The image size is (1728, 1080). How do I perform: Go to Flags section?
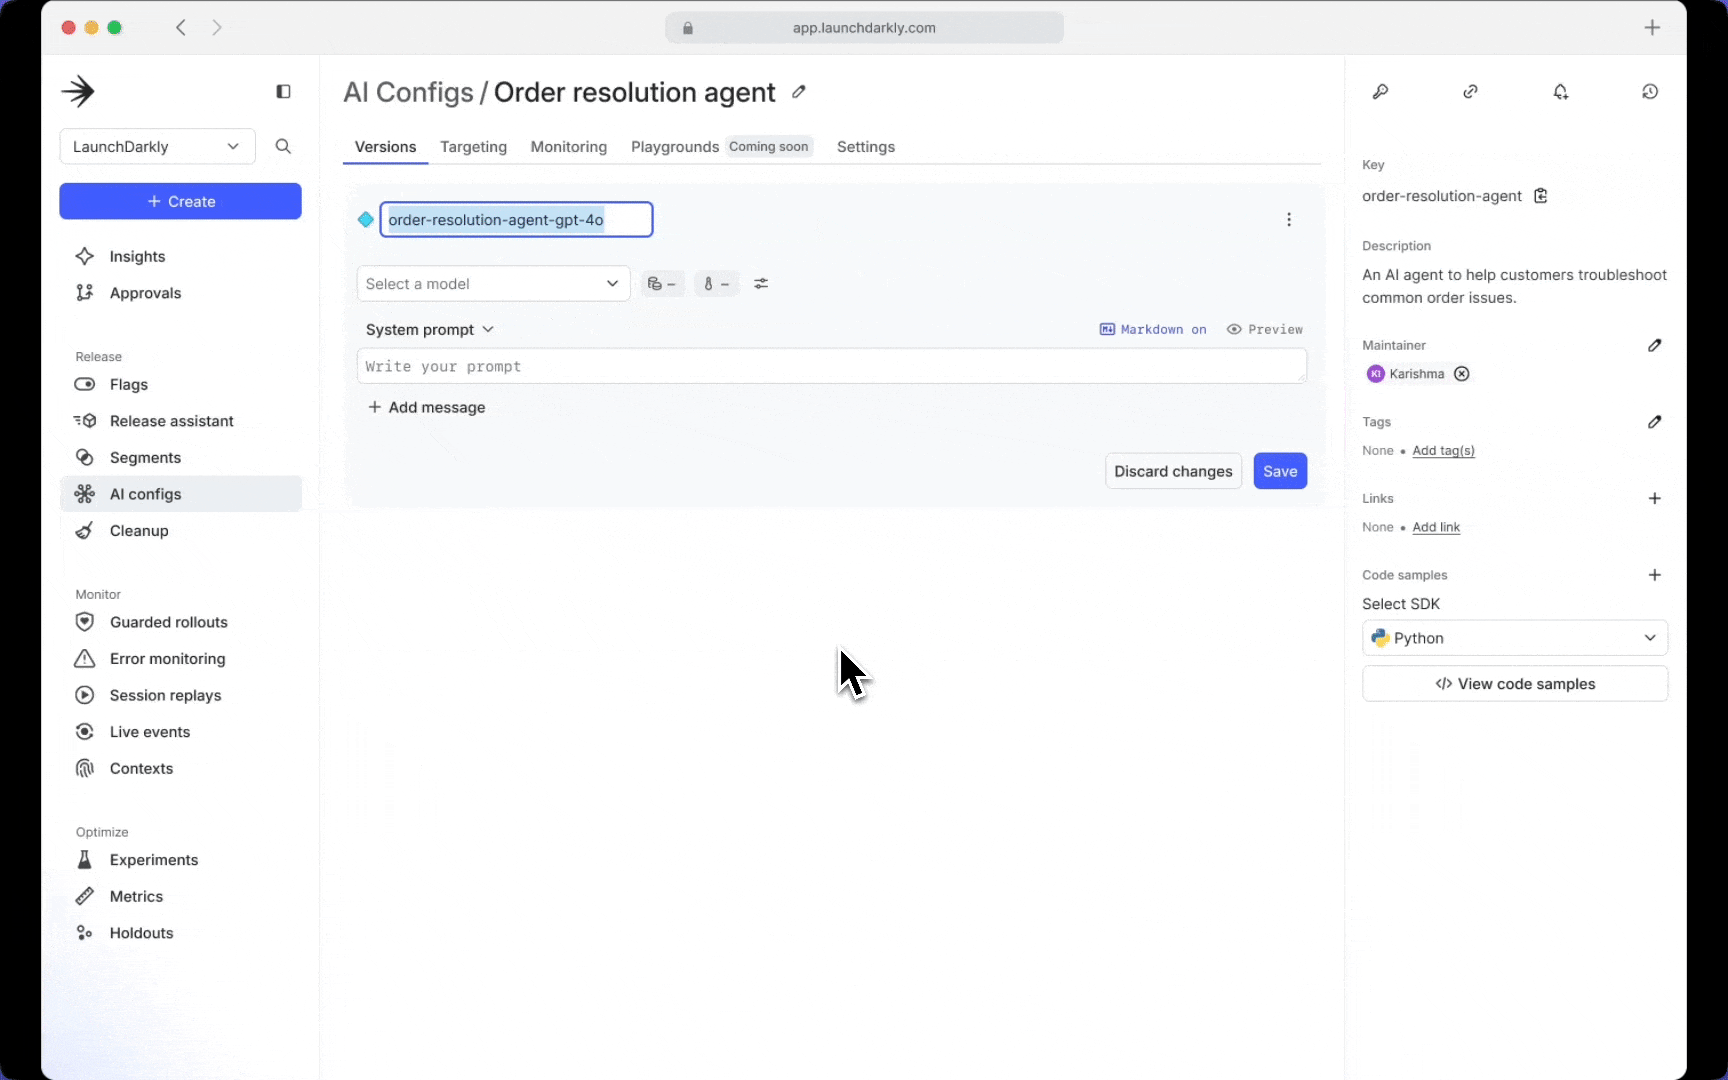[180, 385]
